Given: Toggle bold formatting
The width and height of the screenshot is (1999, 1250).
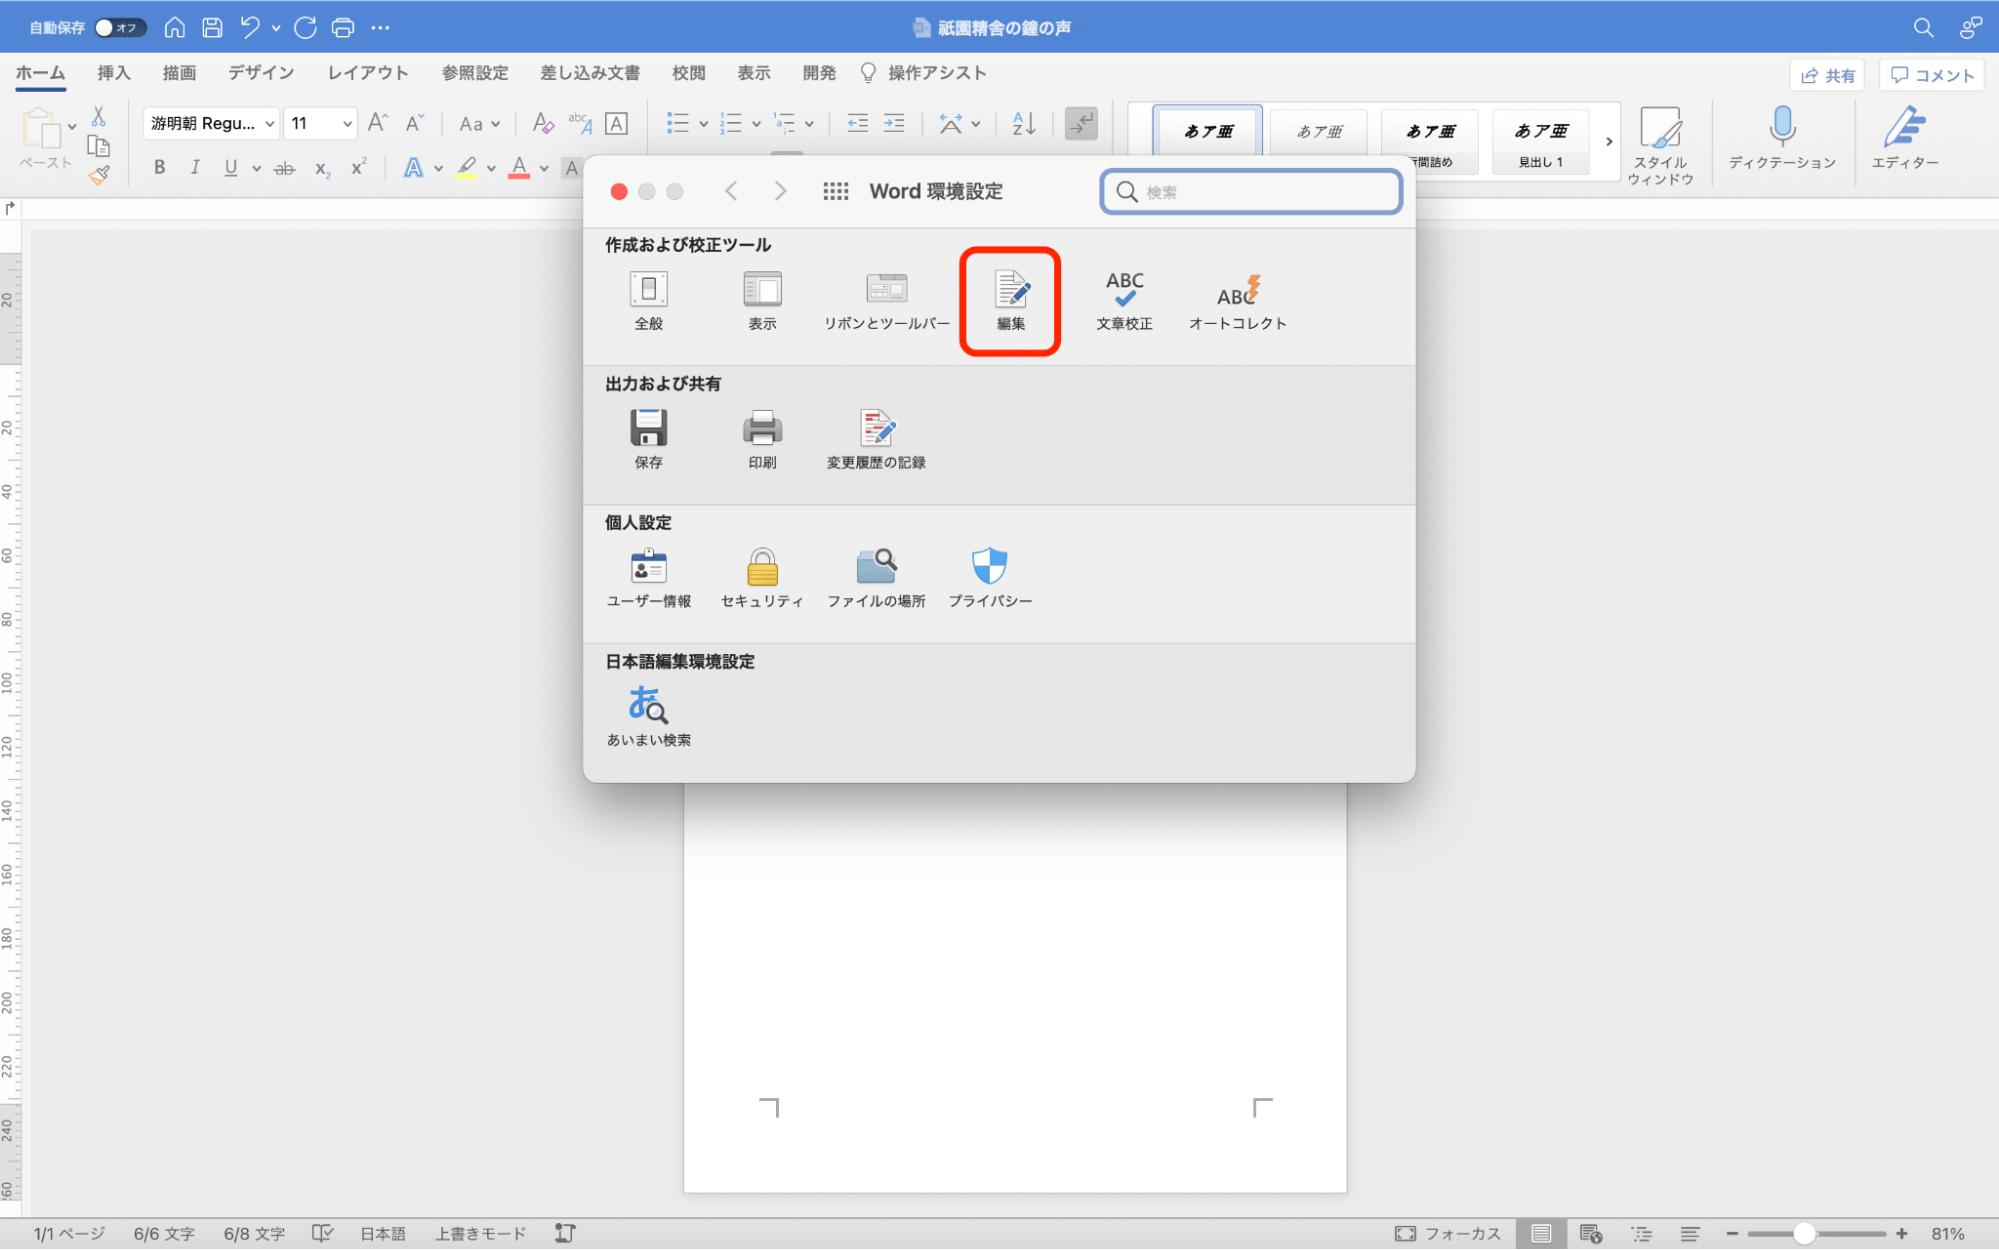Looking at the screenshot, I should click(159, 167).
